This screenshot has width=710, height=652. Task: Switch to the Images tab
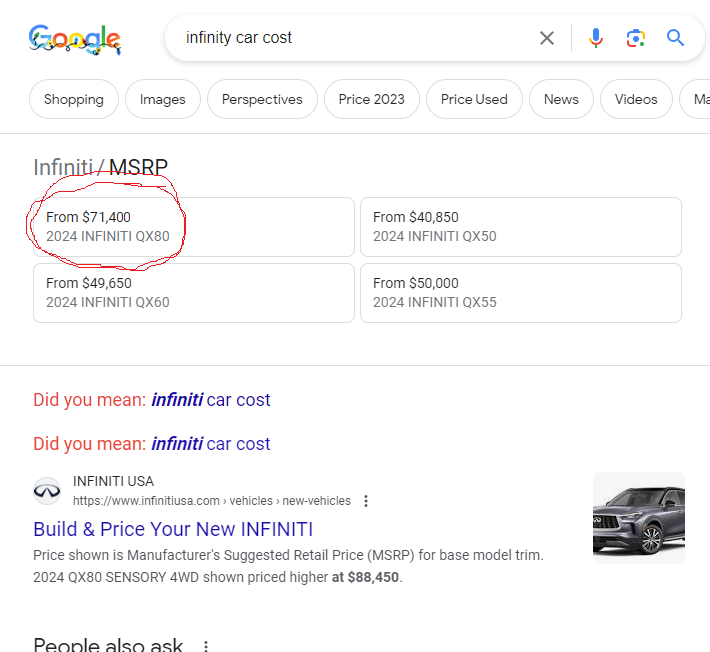coord(163,99)
